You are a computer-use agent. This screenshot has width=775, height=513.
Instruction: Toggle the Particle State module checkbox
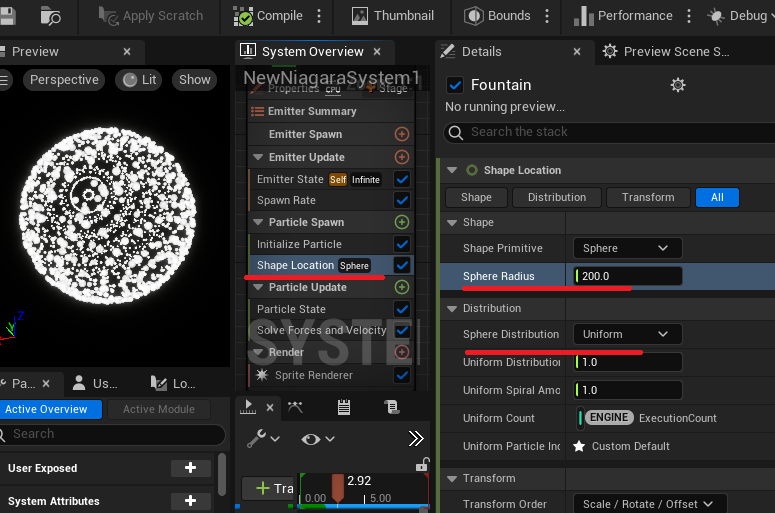pos(402,309)
